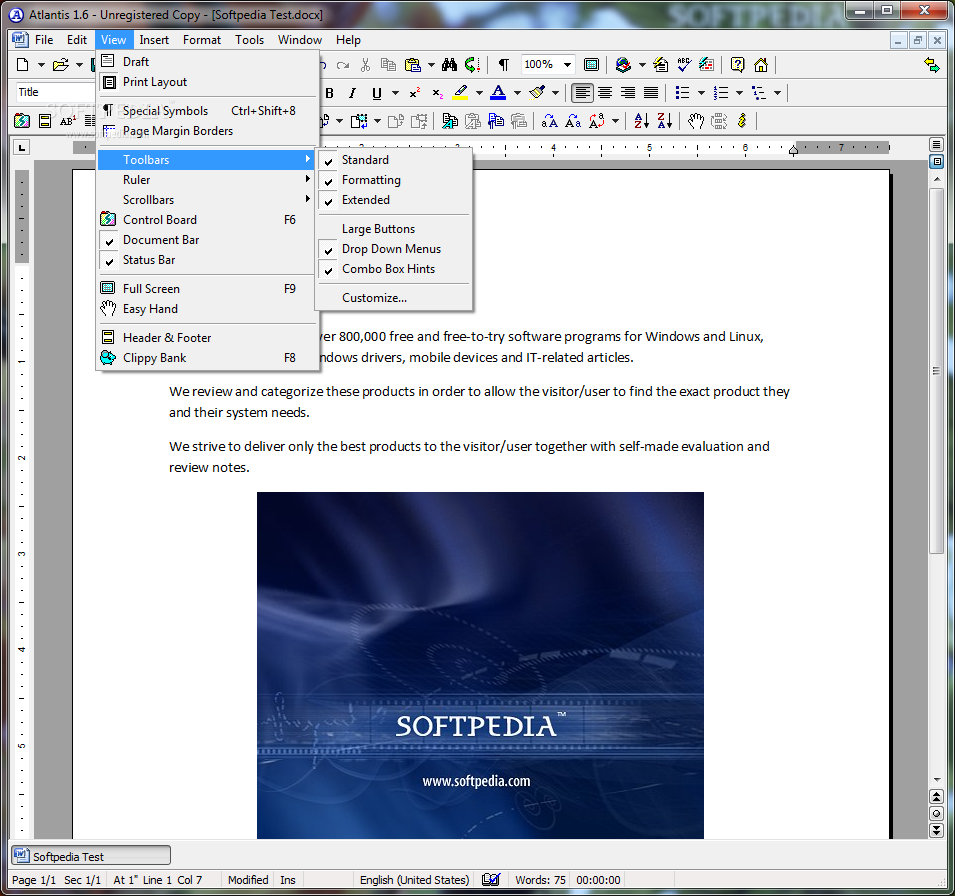The height and width of the screenshot is (896, 955).
Task: Click the Easy Hand icon in the toolbar
Action: pos(696,121)
